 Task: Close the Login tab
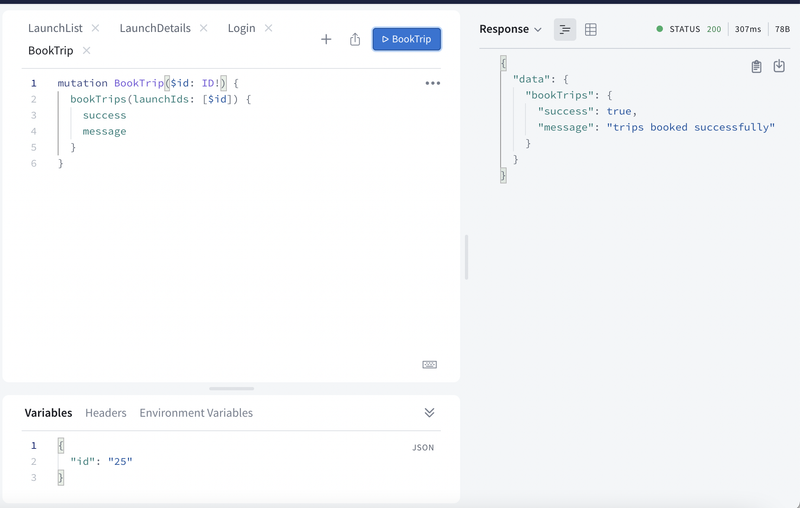click(x=269, y=28)
